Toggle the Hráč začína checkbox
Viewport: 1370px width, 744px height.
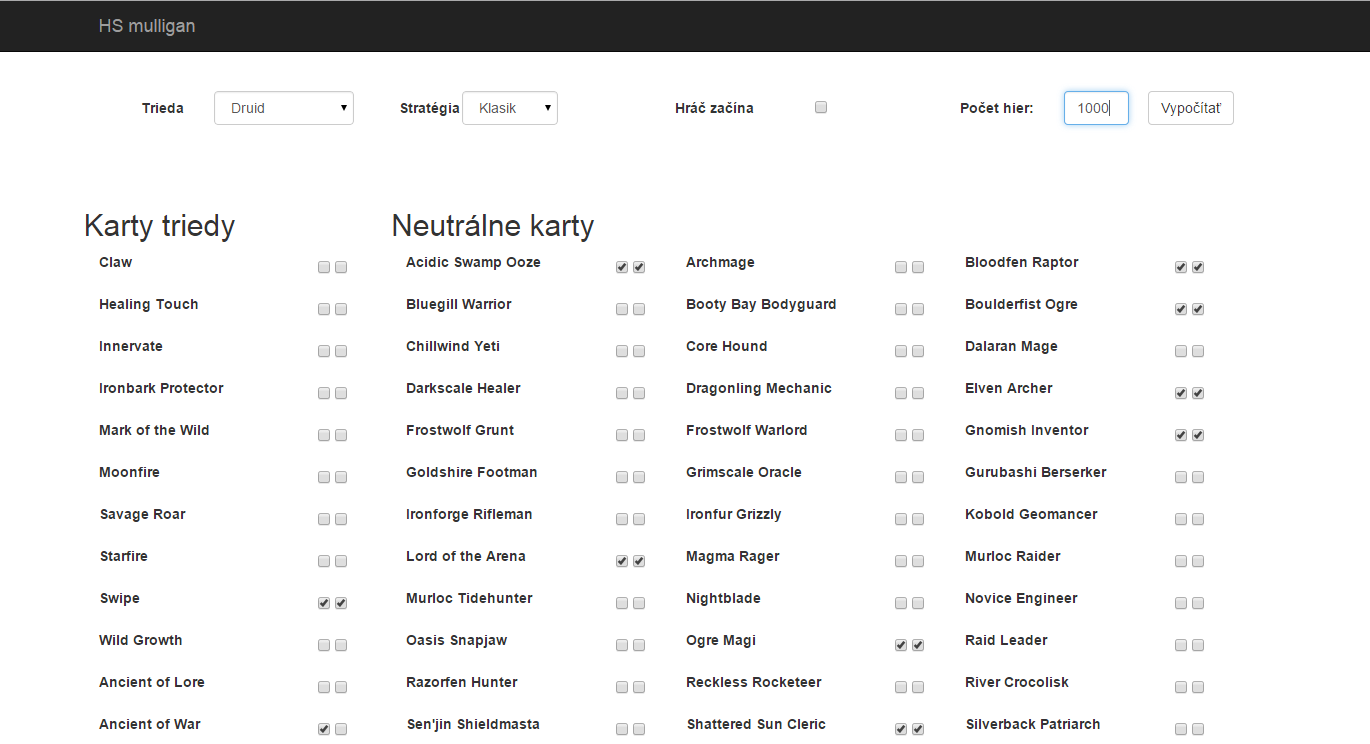821,107
